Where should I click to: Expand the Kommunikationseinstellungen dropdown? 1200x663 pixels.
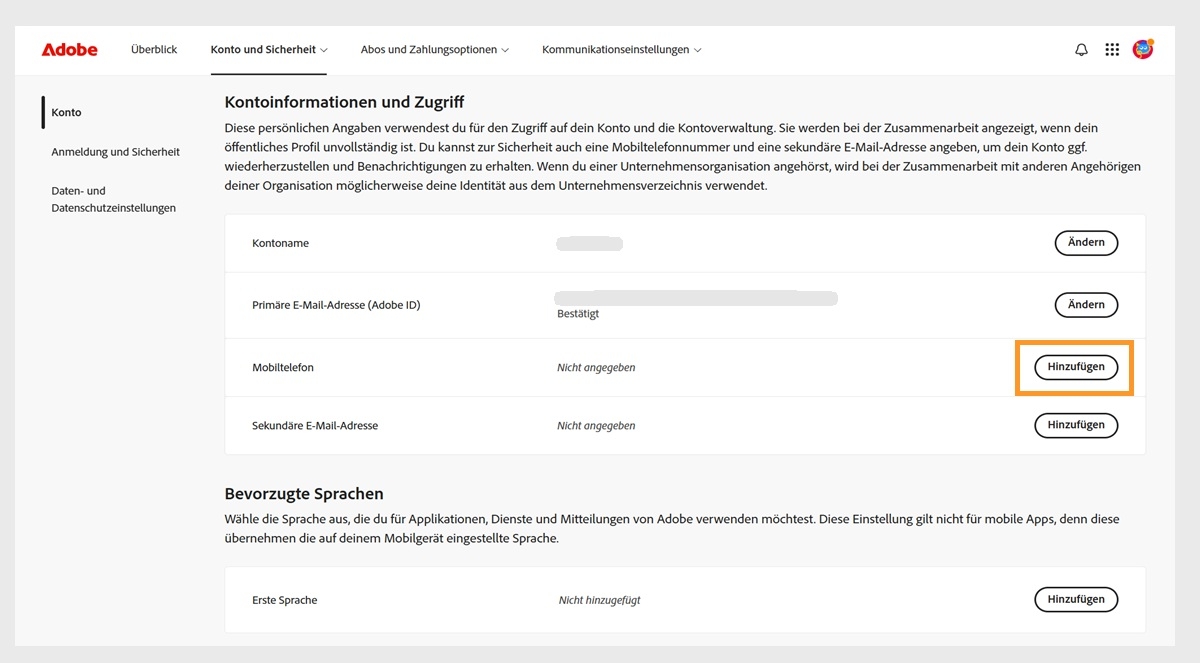pos(621,49)
